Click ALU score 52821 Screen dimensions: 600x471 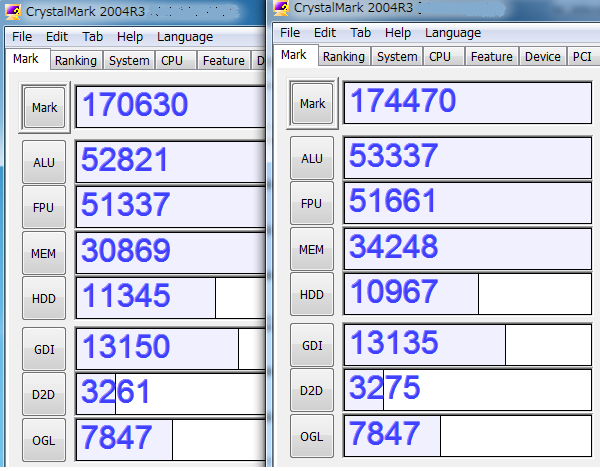tap(171, 162)
